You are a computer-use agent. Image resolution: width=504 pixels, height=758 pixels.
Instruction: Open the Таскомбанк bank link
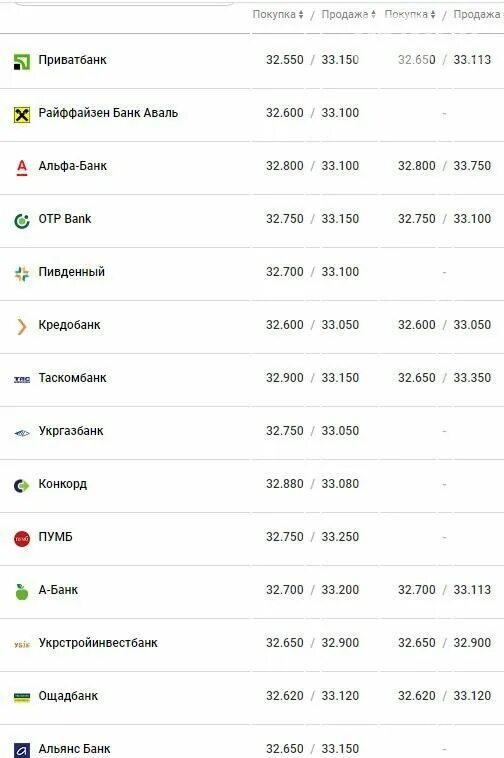coord(72,378)
